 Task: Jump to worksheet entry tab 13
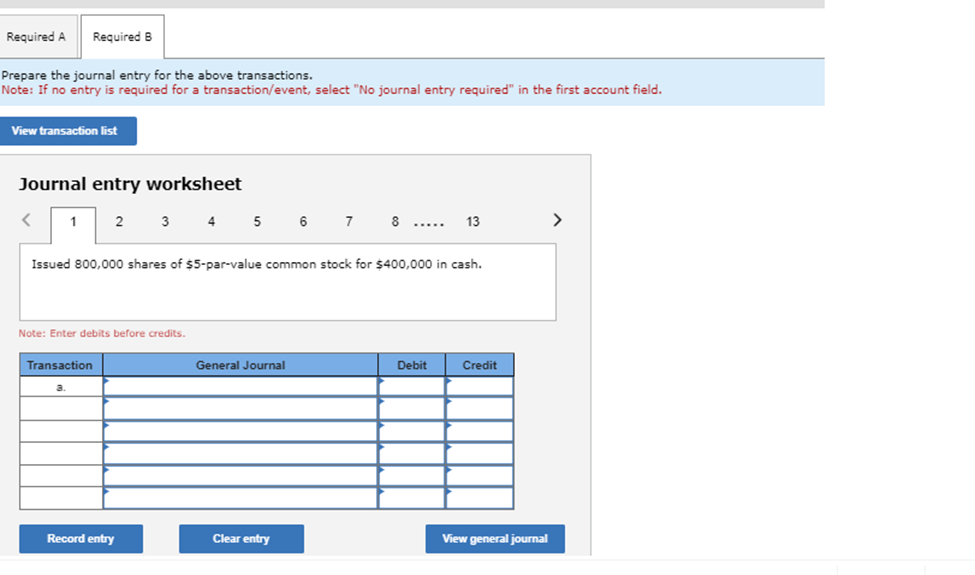click(473, 222)
